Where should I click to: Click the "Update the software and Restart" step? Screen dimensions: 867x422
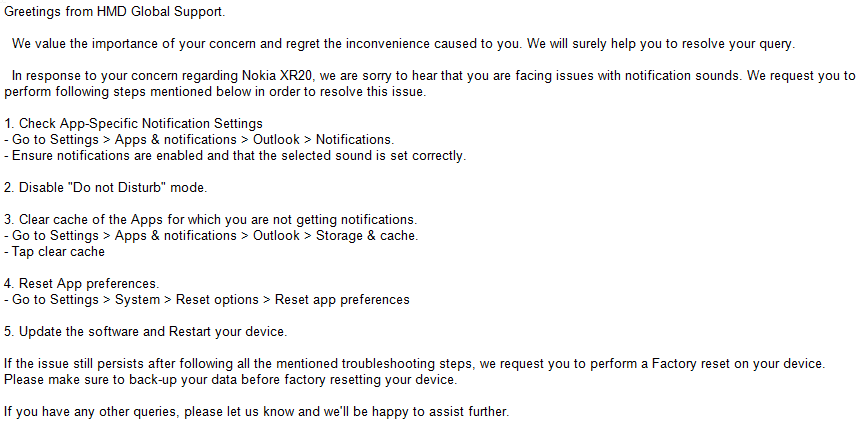coord(145,332)
